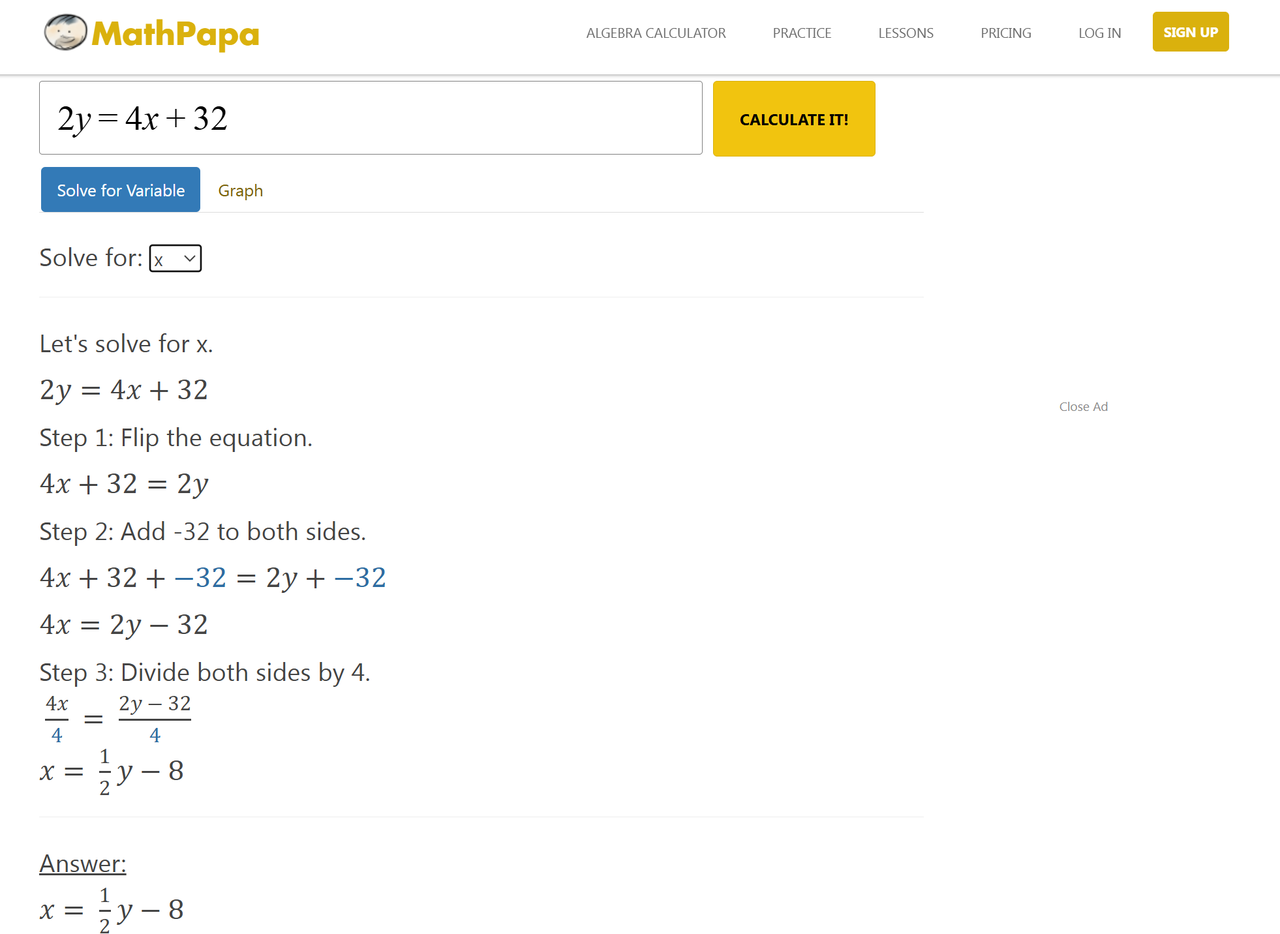The width and height of the screenshot is (1280, 934).
Task: Click the underlined Answer heading
Action: tap(83, 864)
